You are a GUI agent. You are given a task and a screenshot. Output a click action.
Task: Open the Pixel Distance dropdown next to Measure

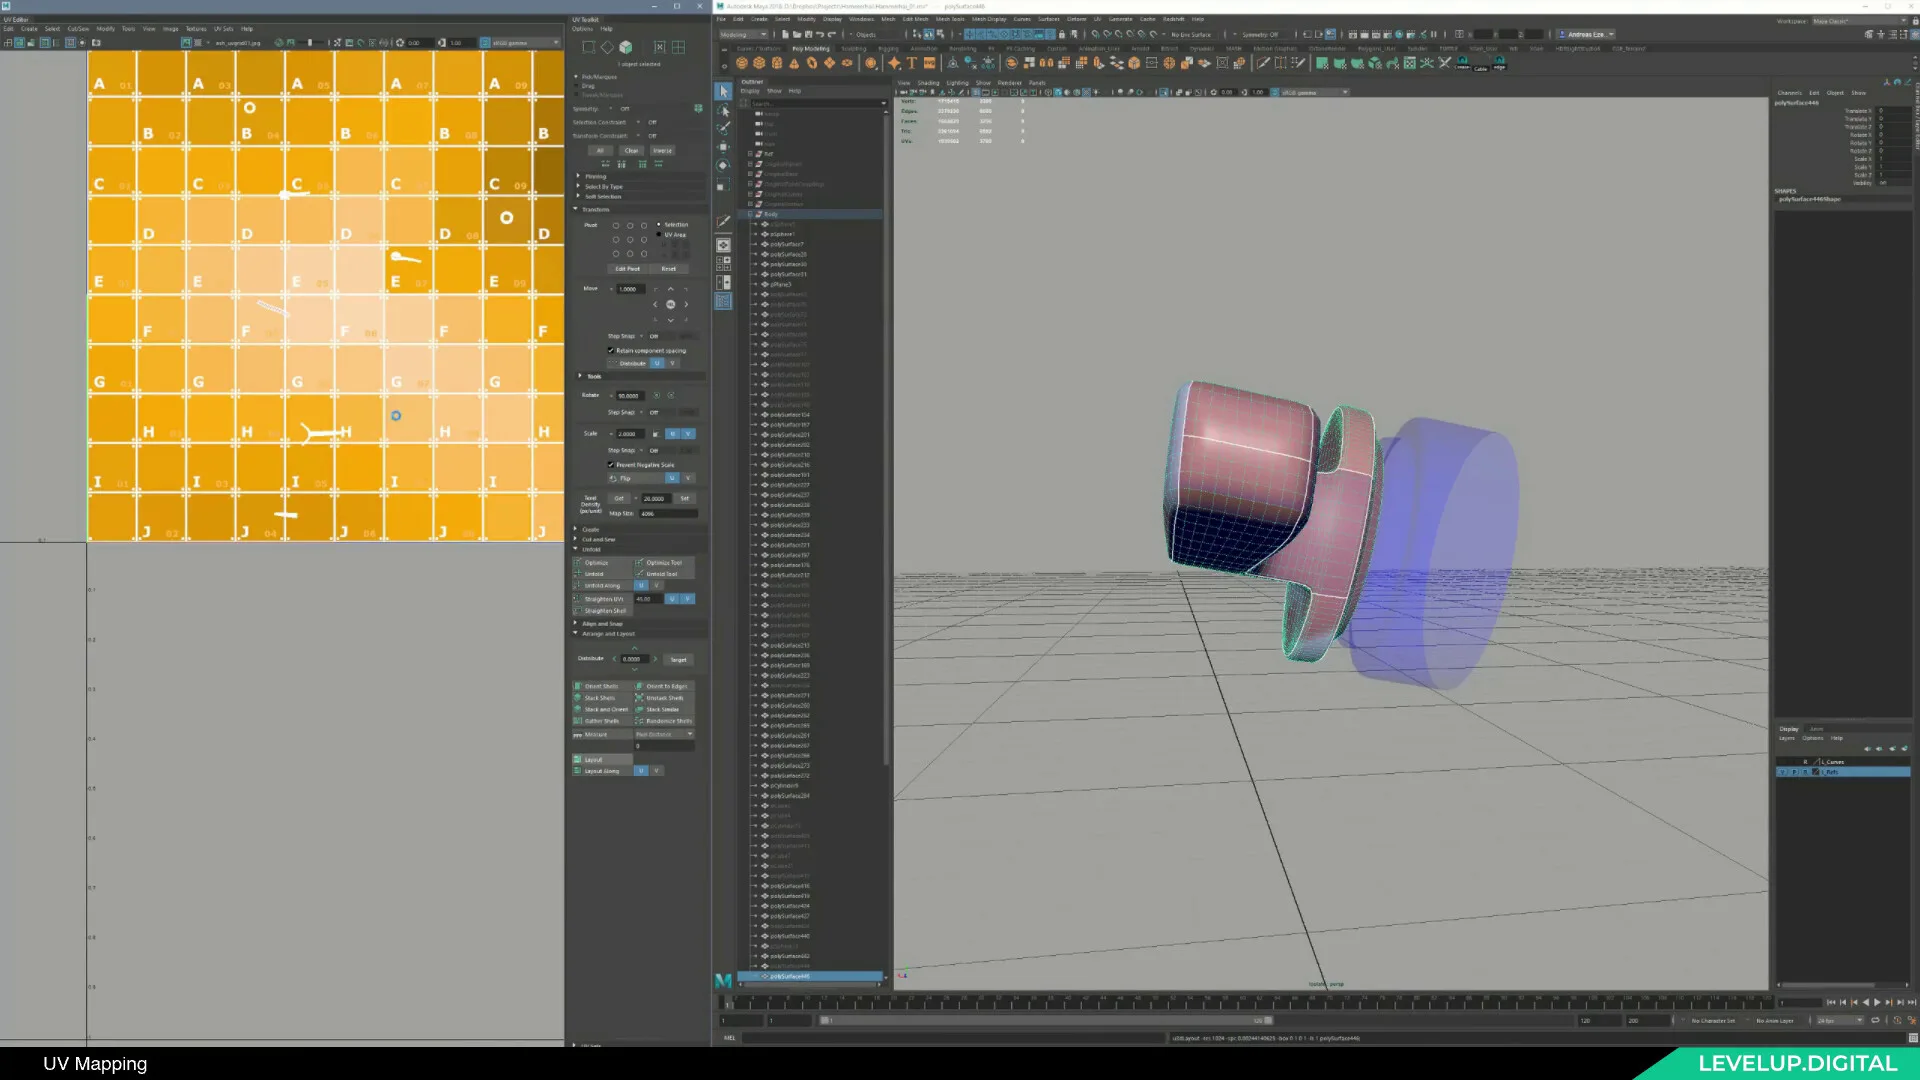tap(665, 734)
